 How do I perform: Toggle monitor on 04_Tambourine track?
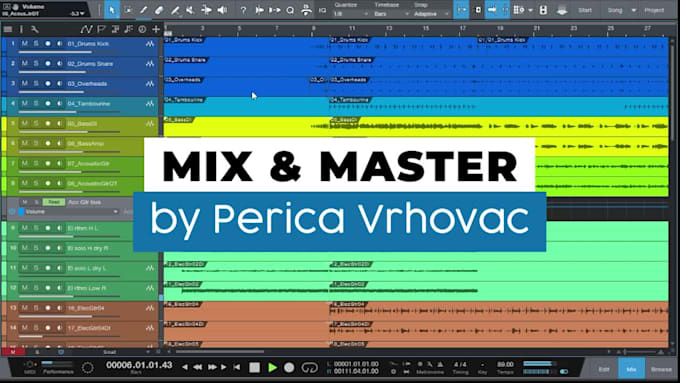(59, 103)
